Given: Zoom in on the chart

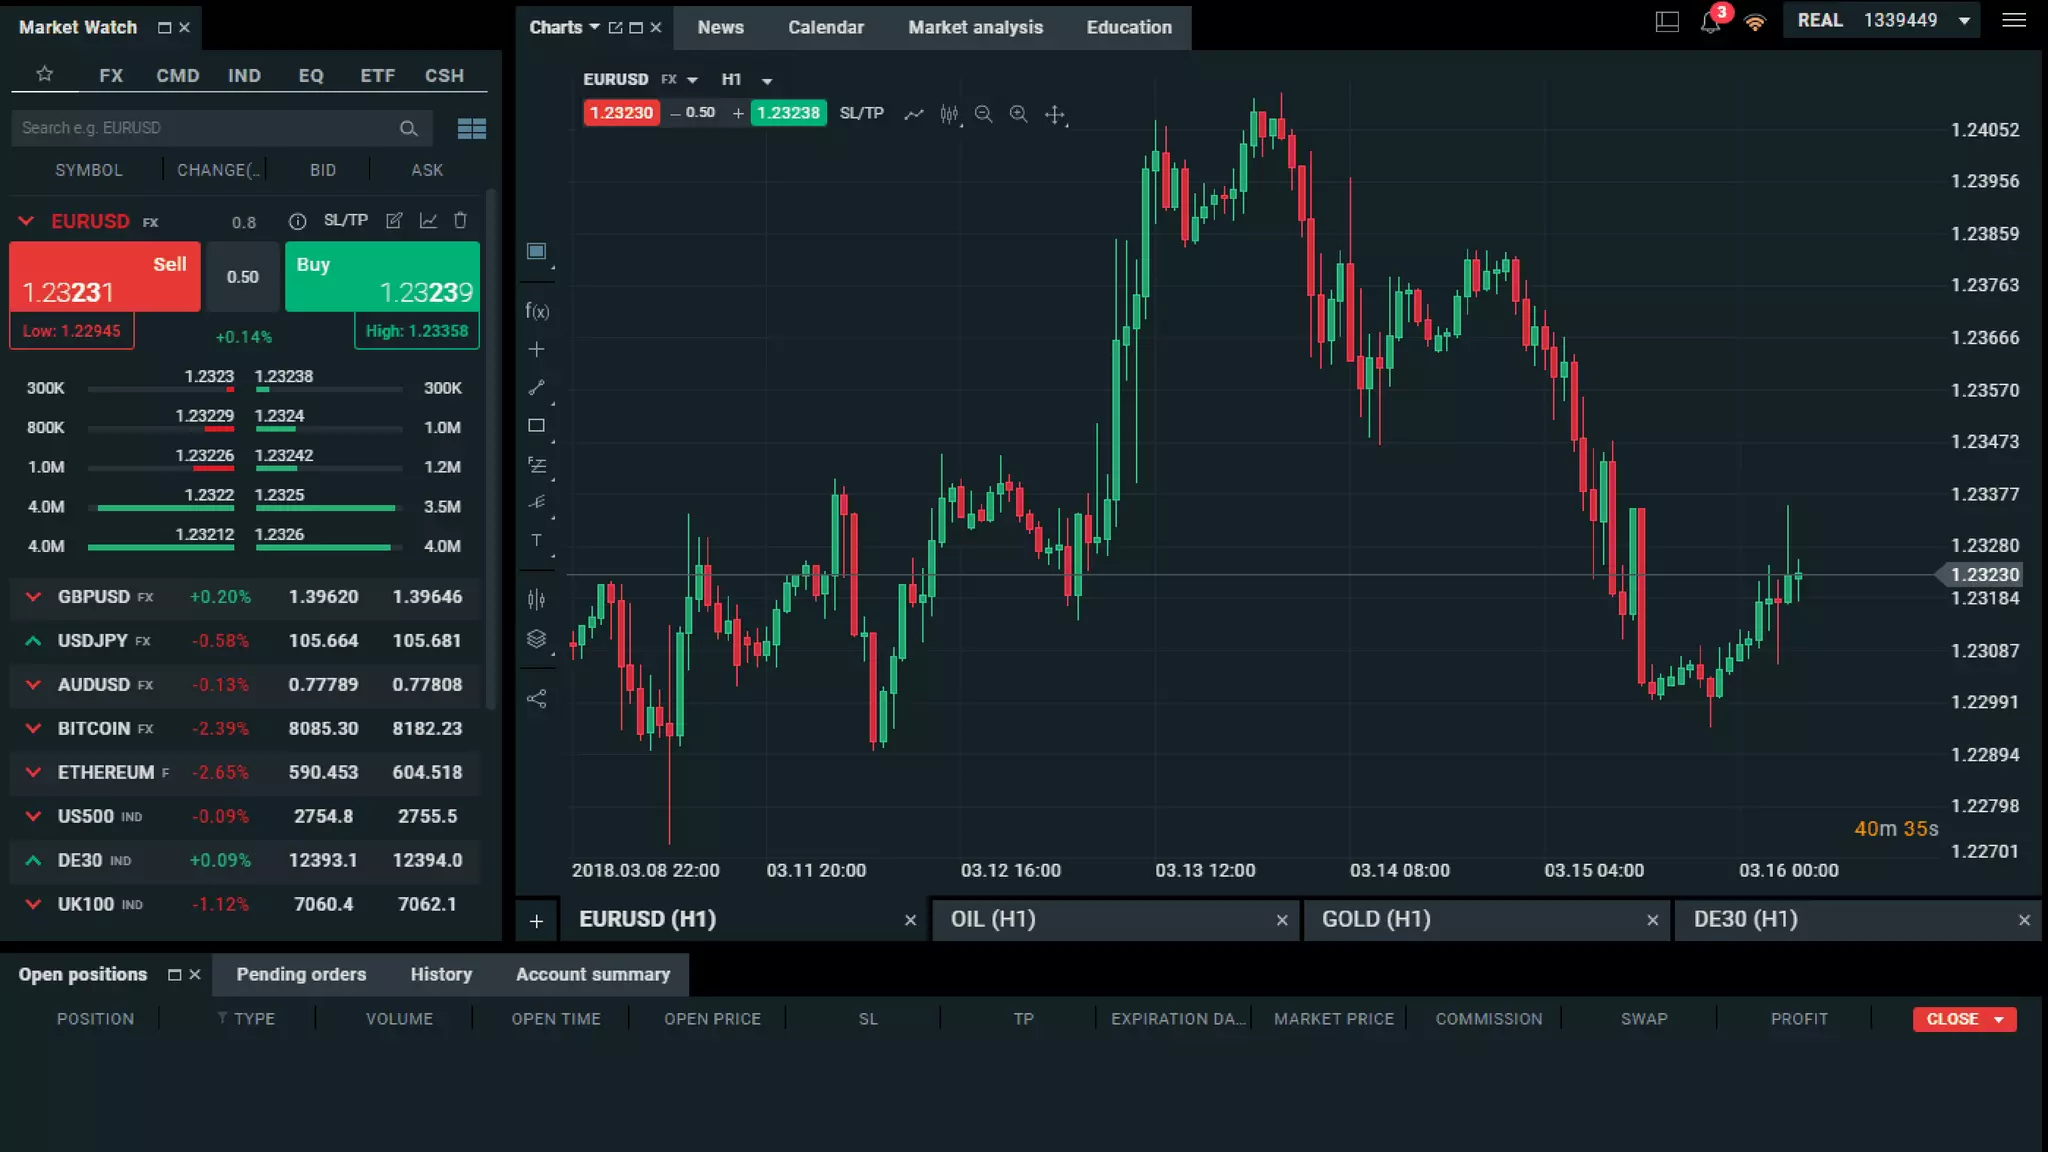Looking at the screenshot, I should tap(1018, 114).
